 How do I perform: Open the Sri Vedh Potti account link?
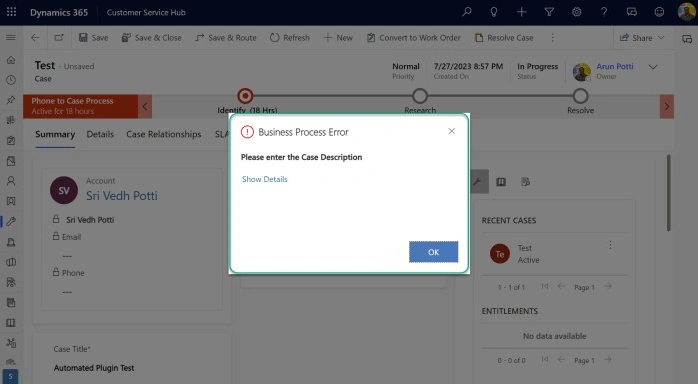tap(122, 196)
